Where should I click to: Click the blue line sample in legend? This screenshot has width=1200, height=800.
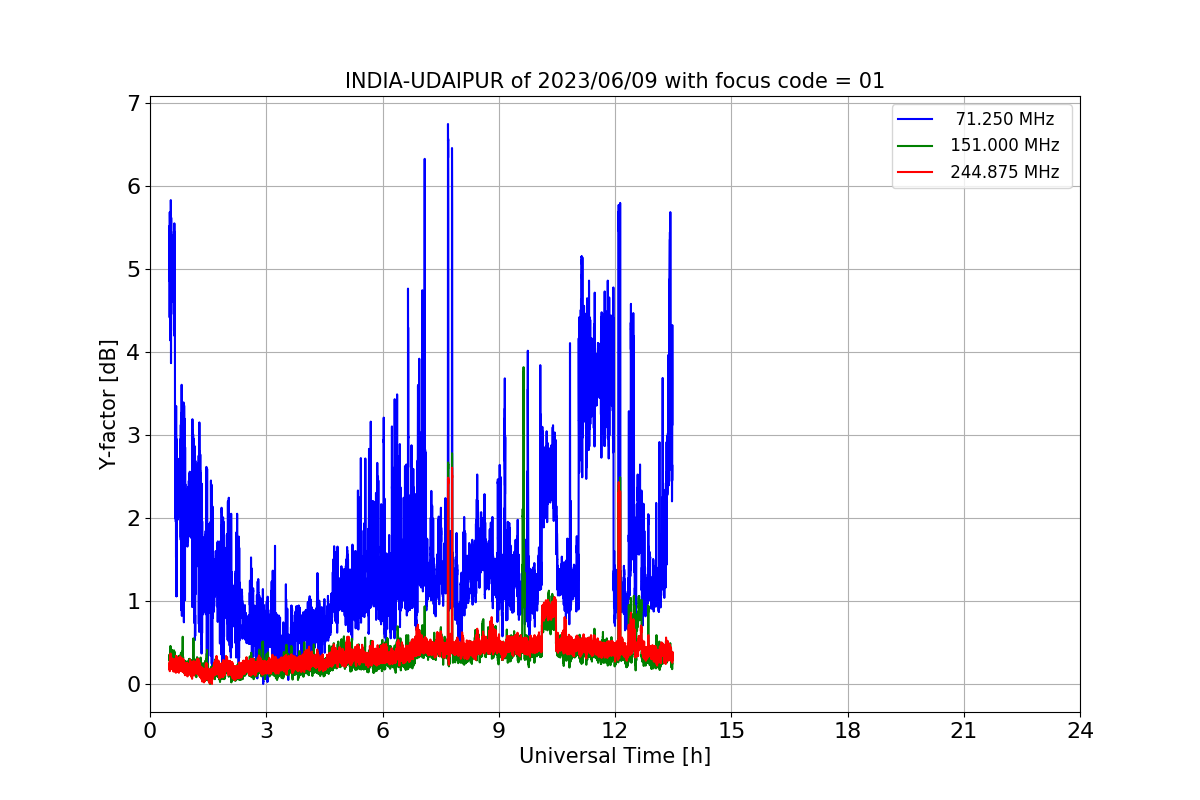pyautogui.click(x=916, y=119)
